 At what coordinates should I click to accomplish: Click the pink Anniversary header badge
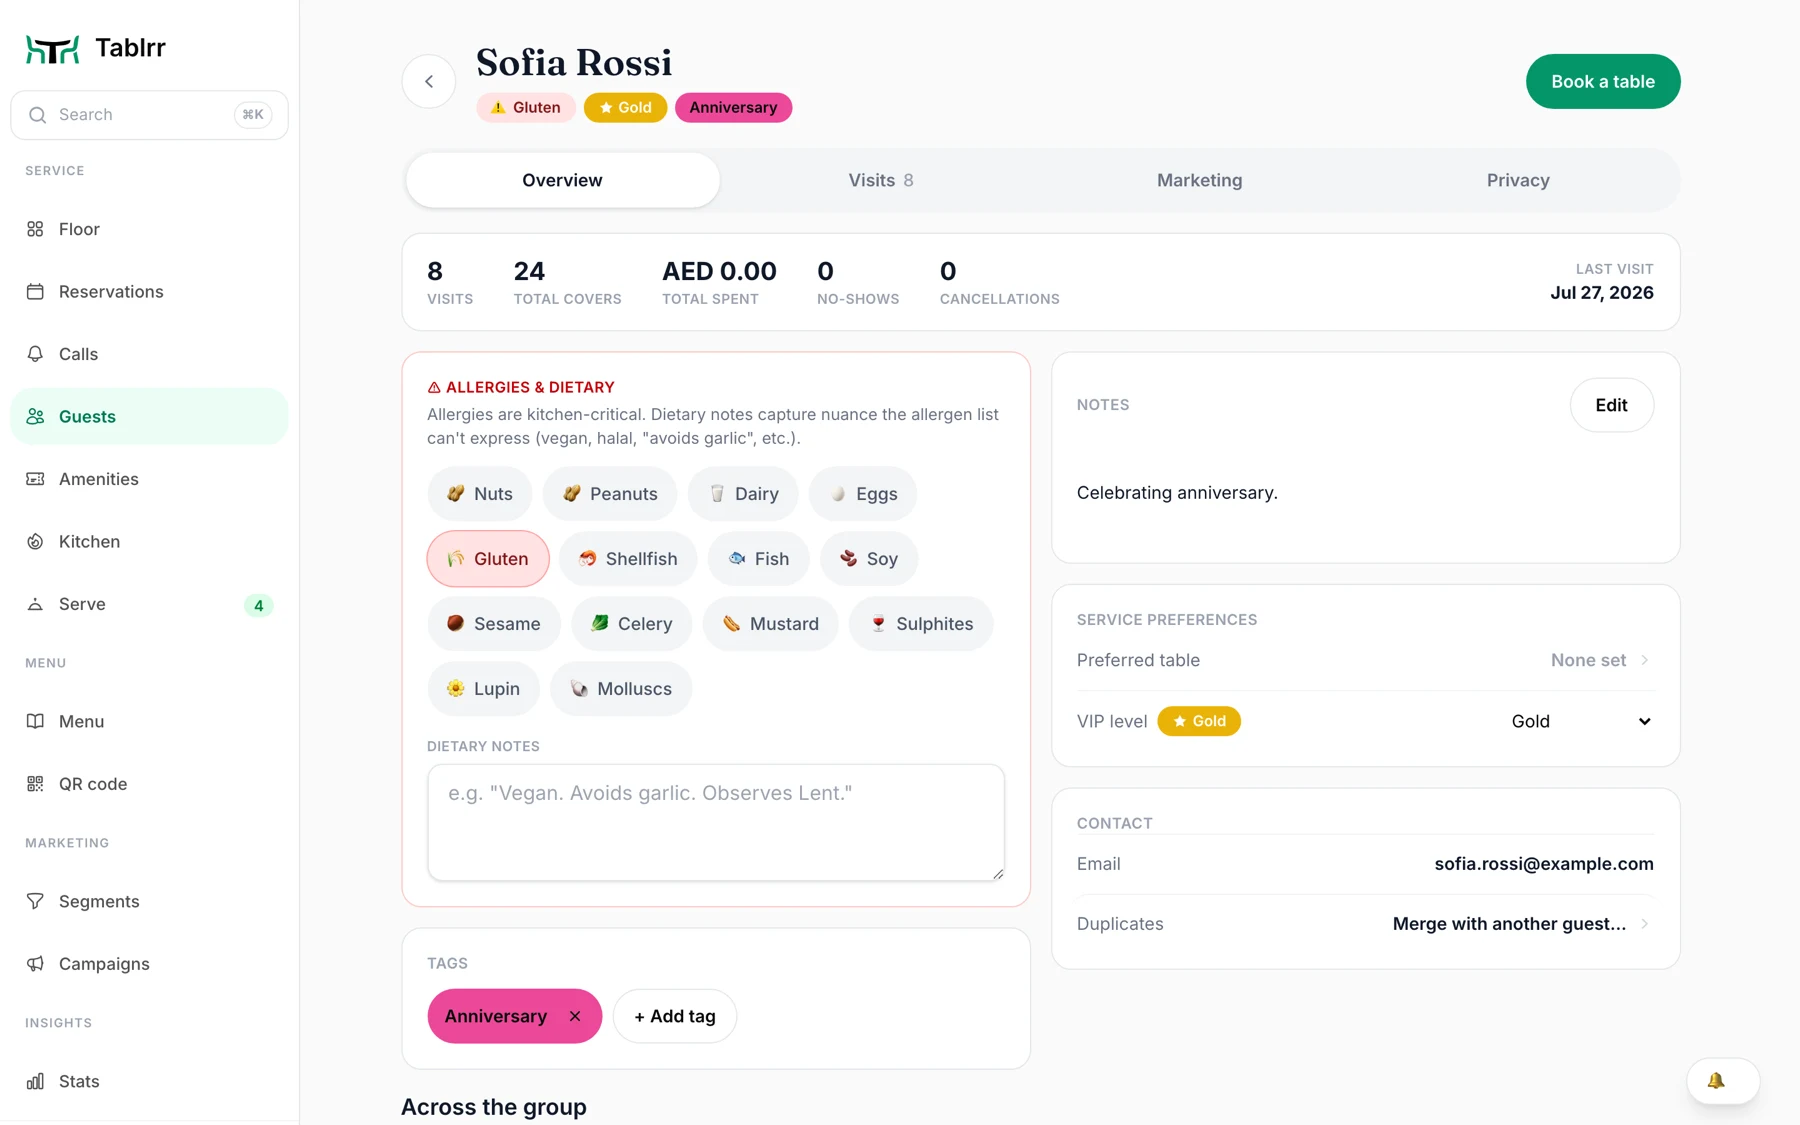tap(733, 107)
